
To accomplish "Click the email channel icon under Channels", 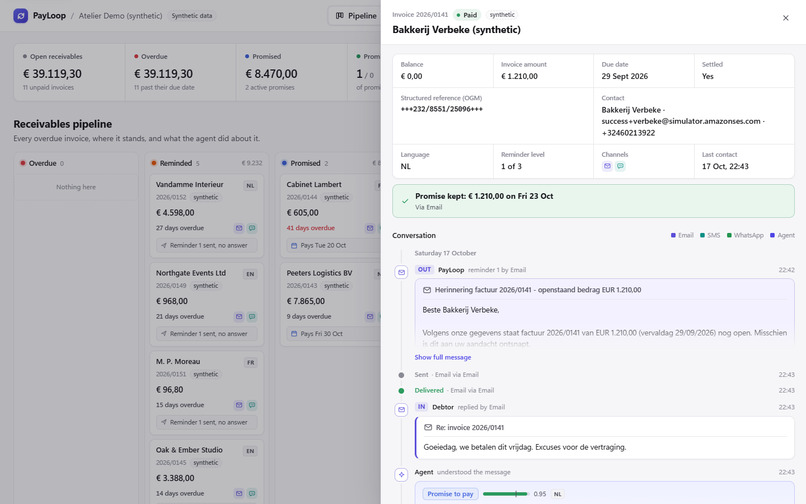I will point(607,166).
